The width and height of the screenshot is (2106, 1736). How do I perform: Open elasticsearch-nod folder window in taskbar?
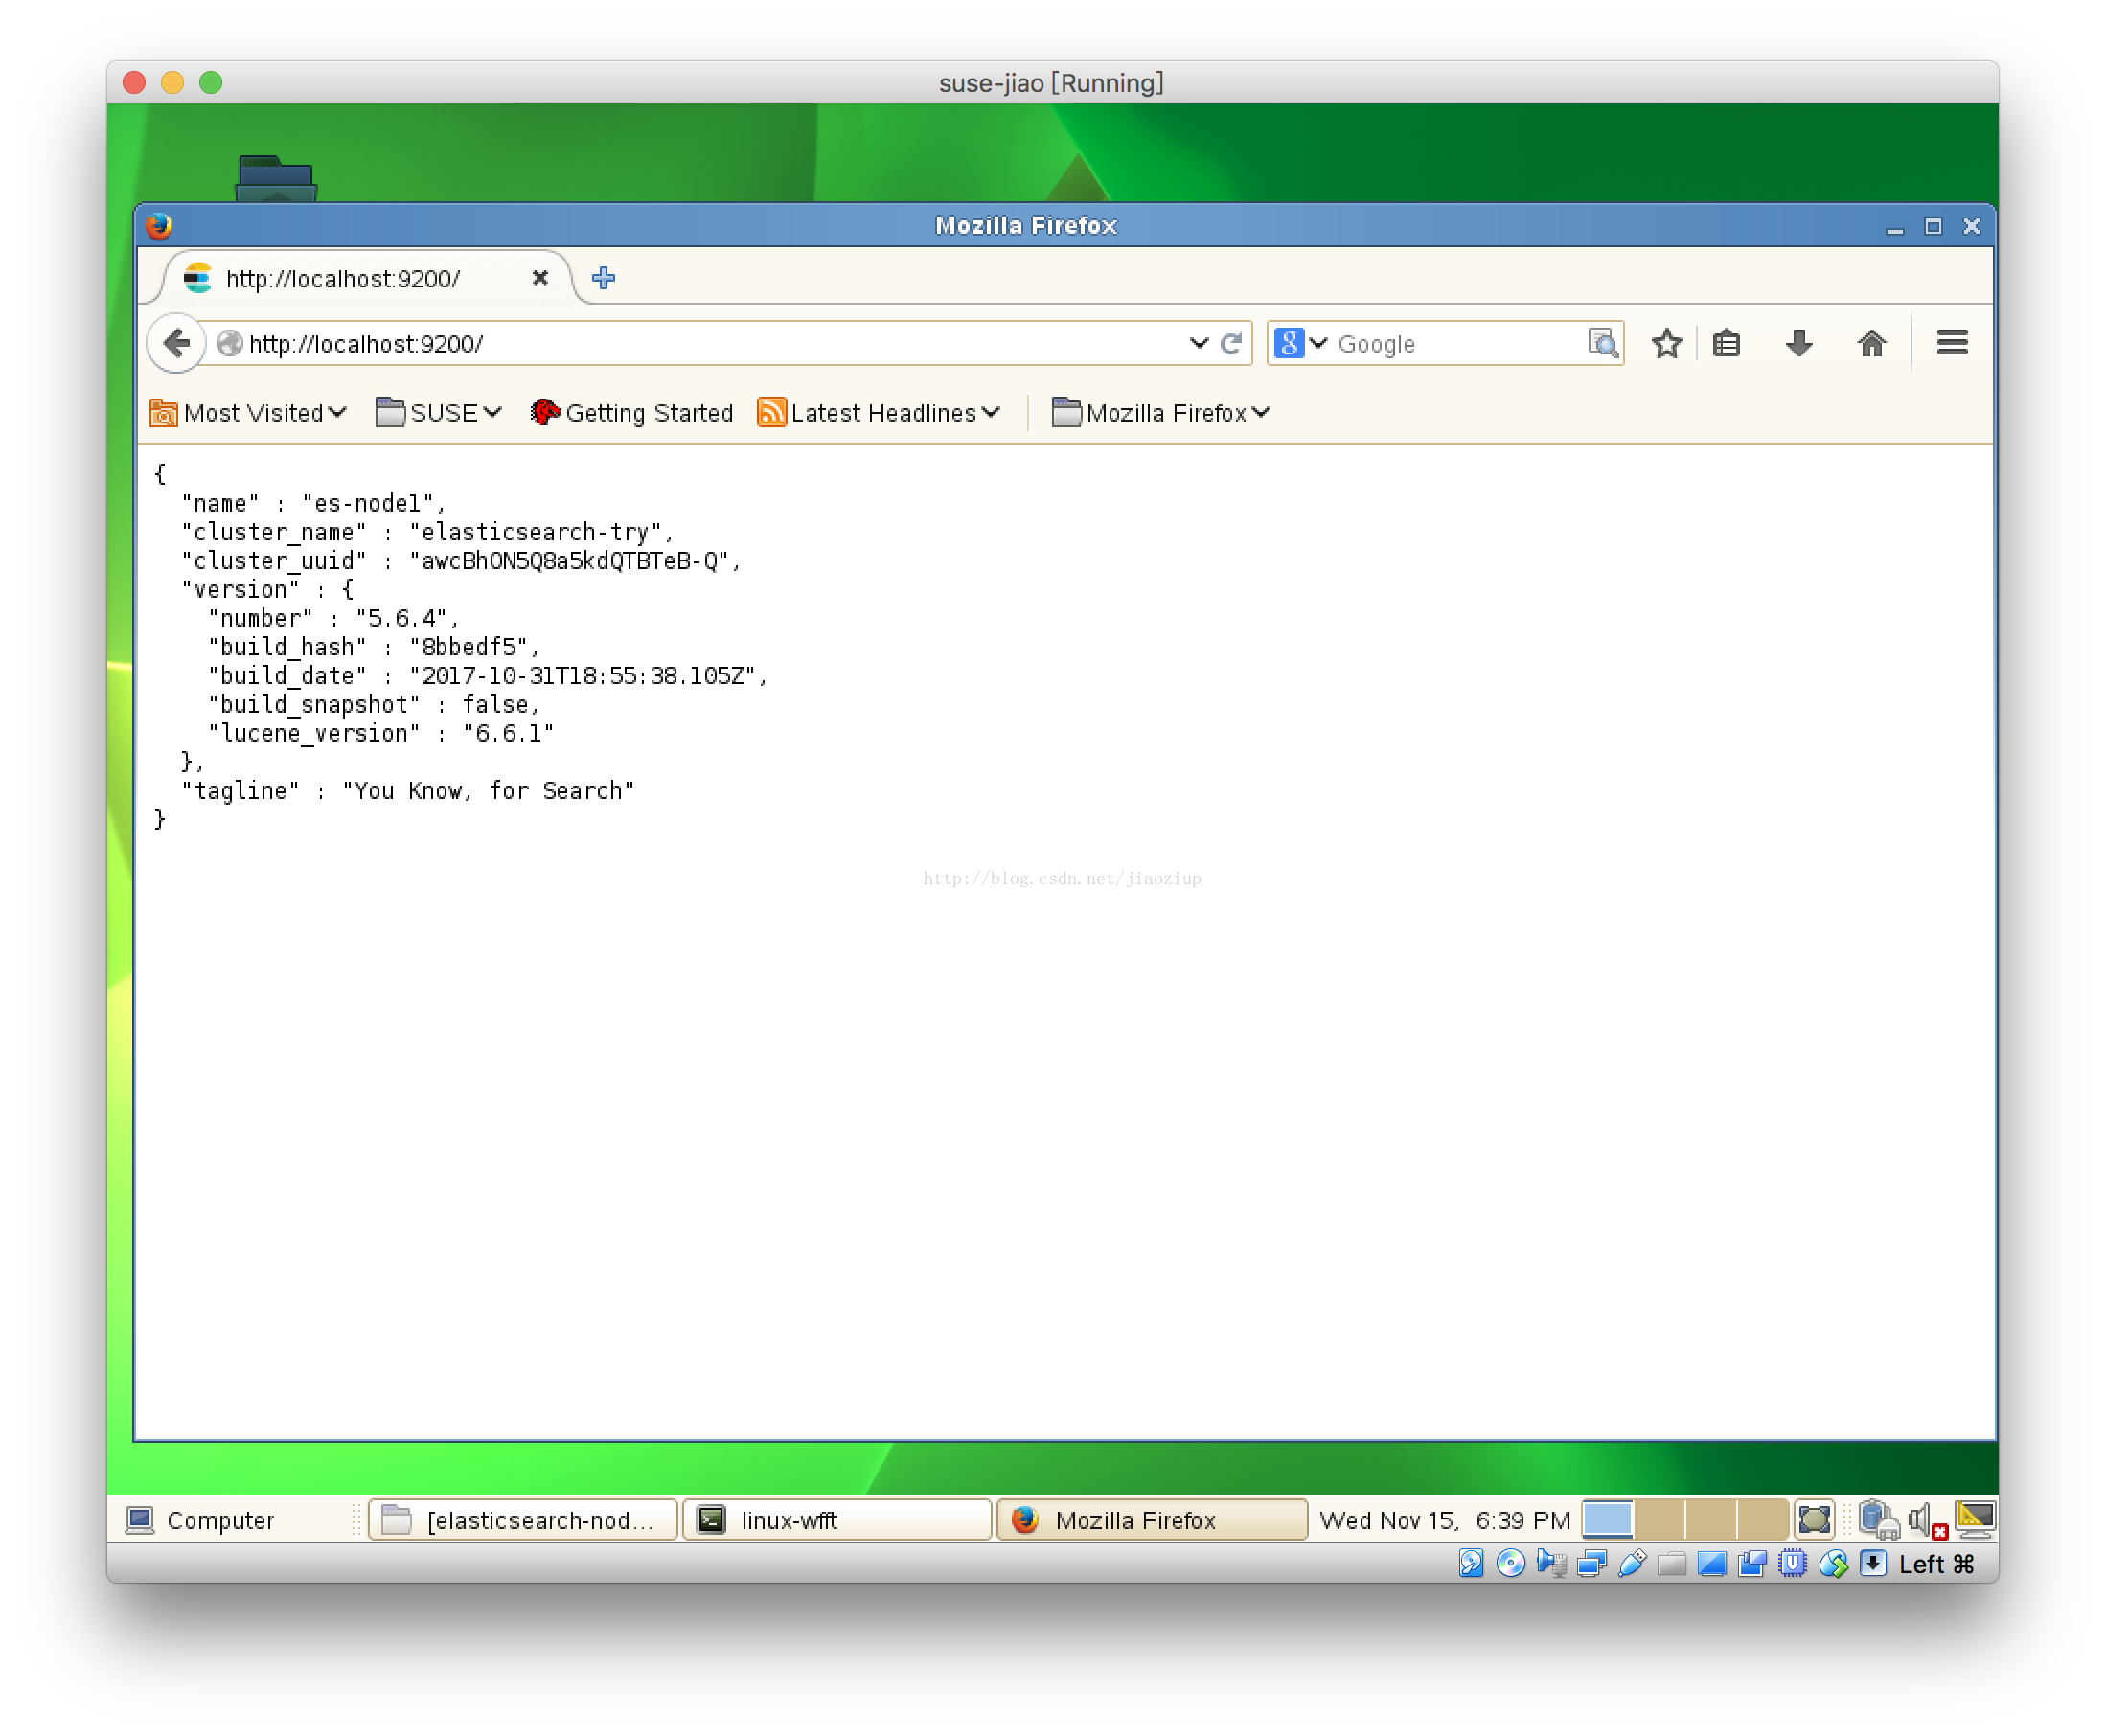tap(523, 1520)
